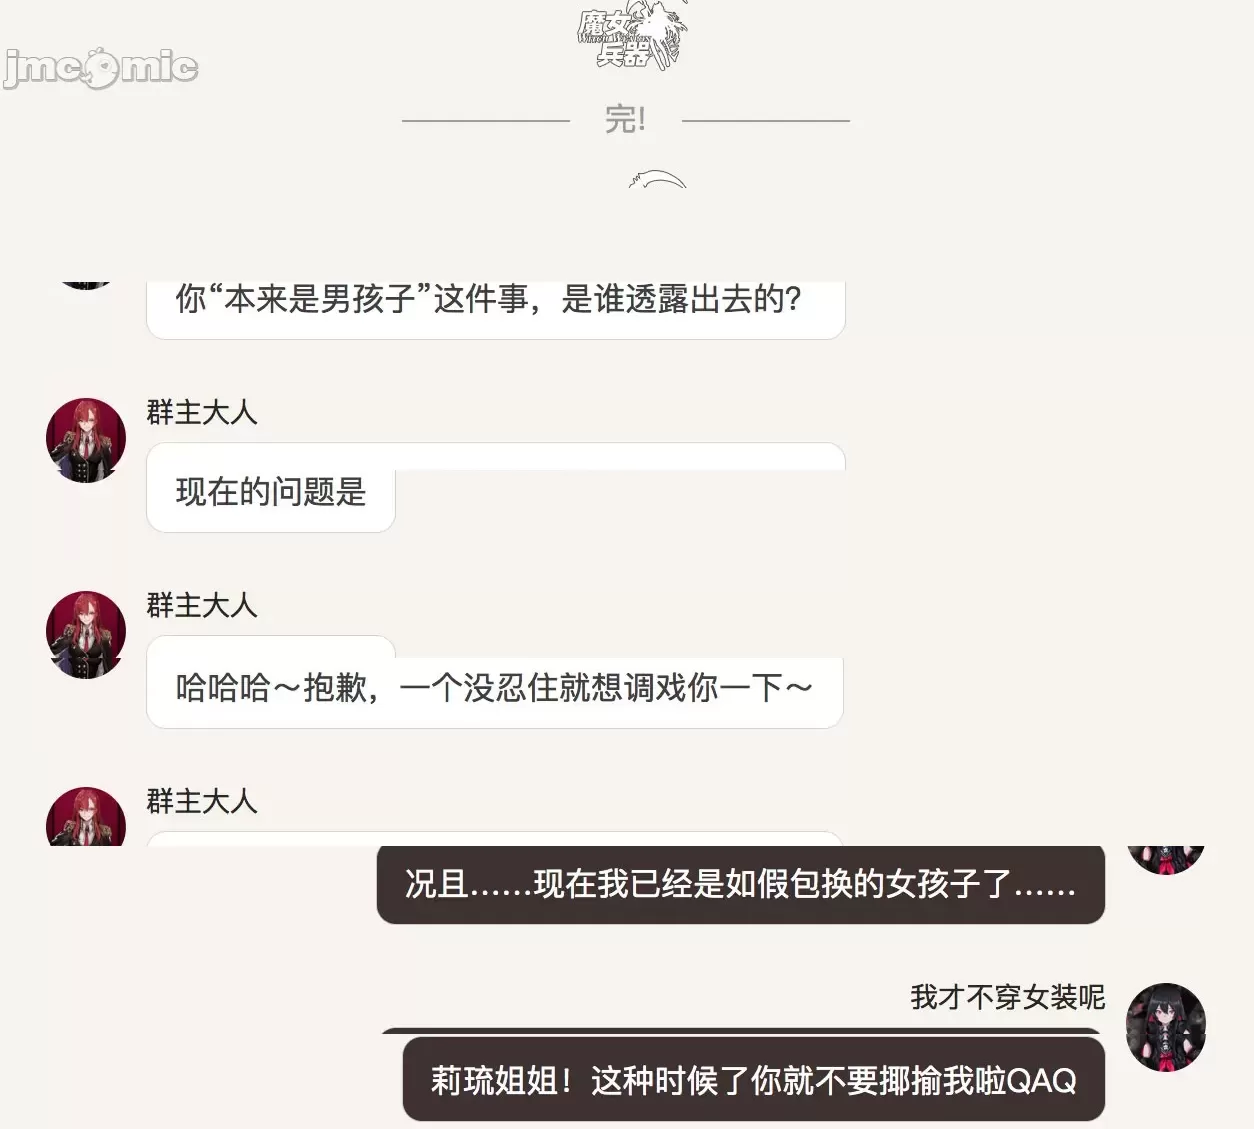Click the 魔女兵器 title logo
Image resolution: width=1254 pixels, height=1129 pixels.
pos(633,37)
